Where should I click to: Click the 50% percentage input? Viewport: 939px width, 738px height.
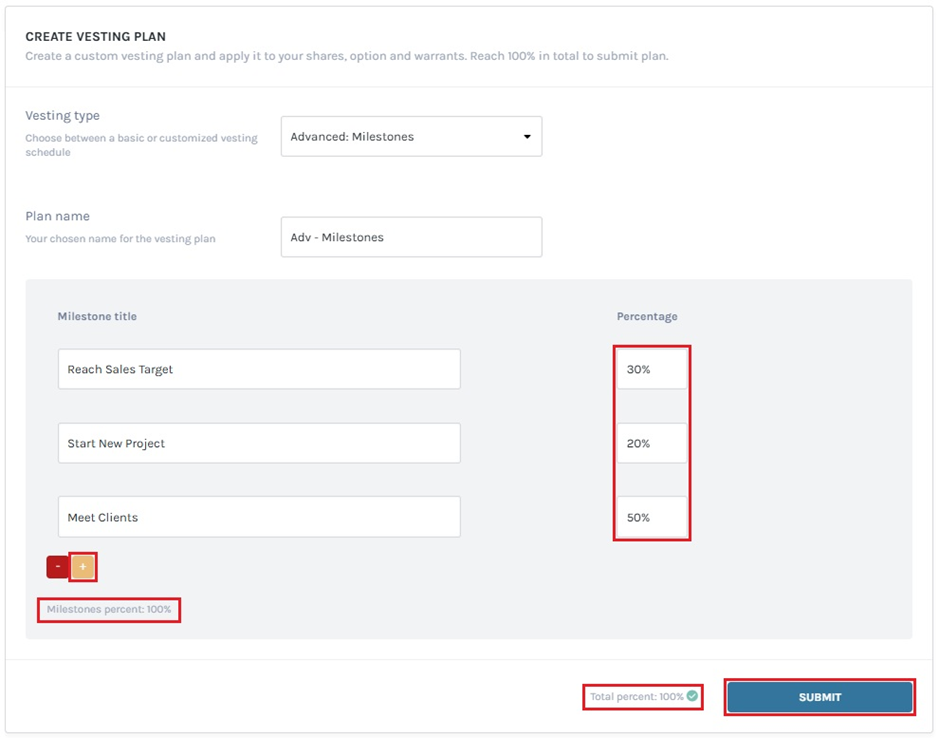click(651, 517)
